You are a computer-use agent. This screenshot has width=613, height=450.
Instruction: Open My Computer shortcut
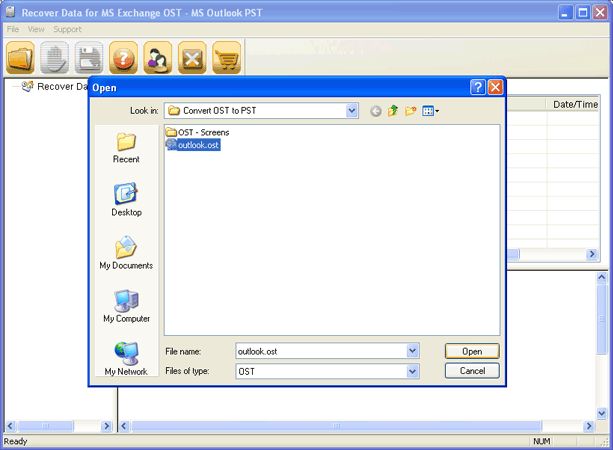point(126,307)
